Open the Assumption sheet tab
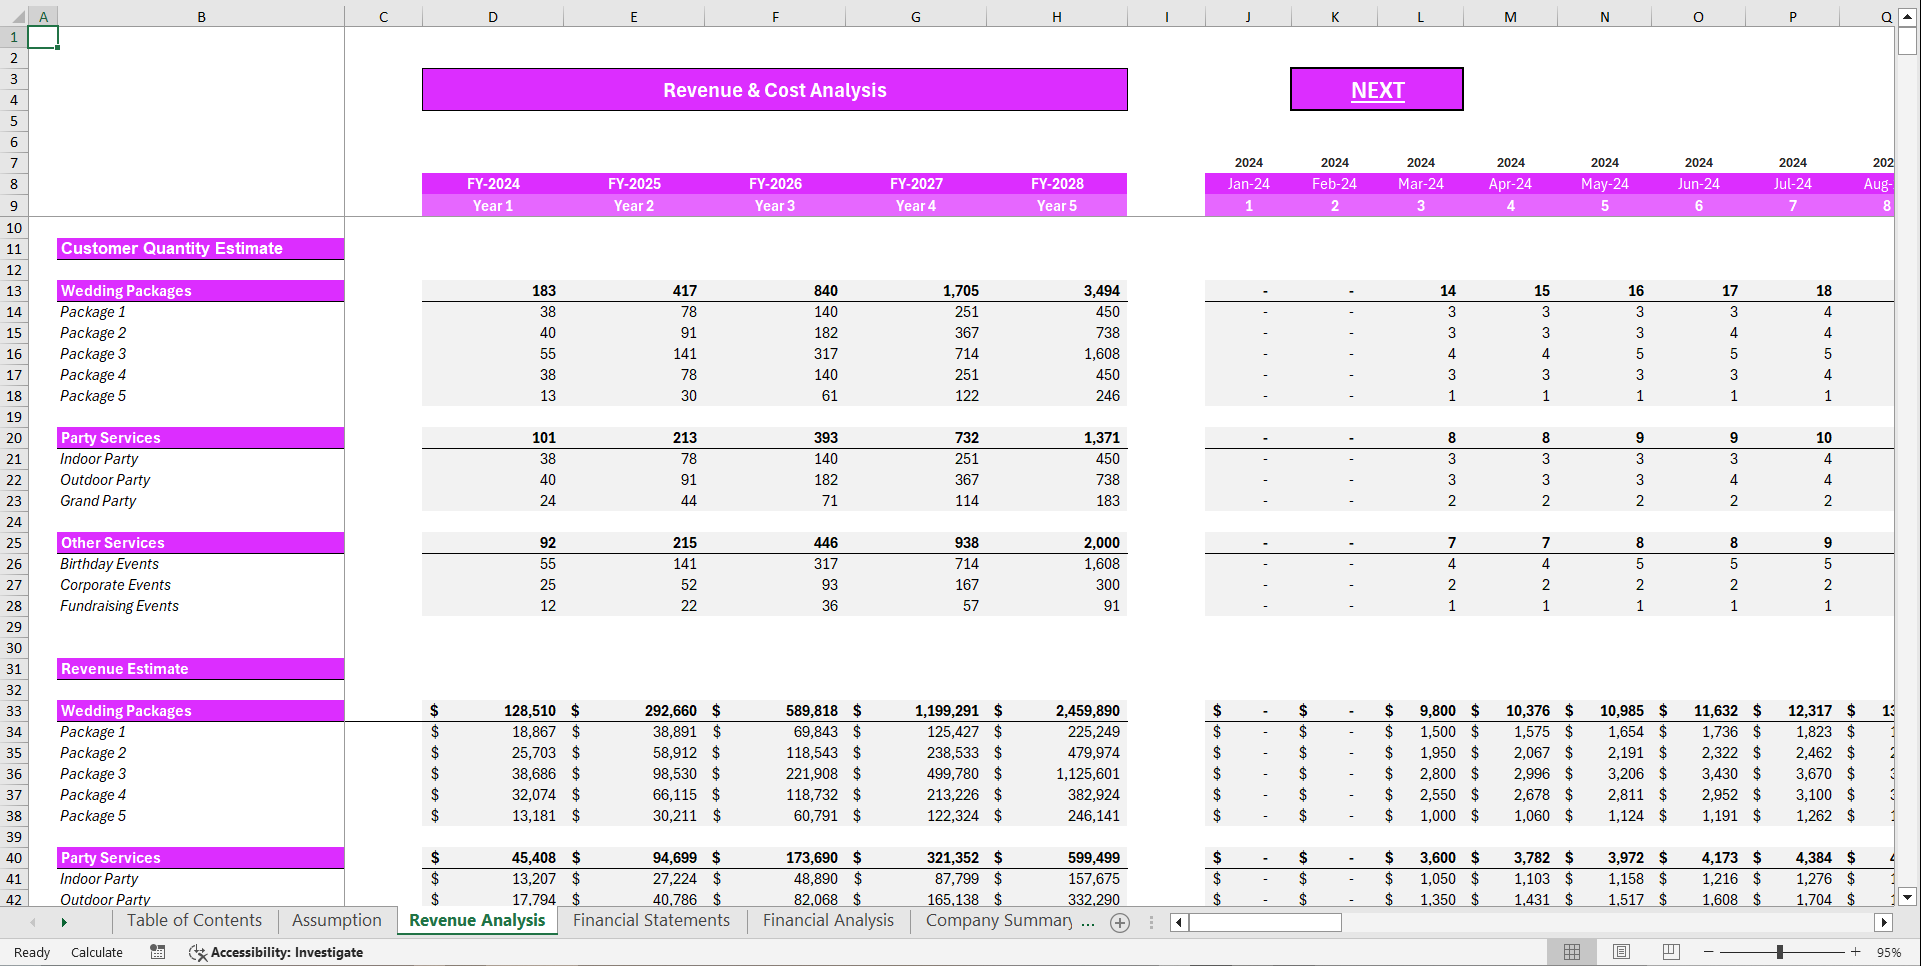Screen dimensions: 1921x966 (x=336, y=920)
